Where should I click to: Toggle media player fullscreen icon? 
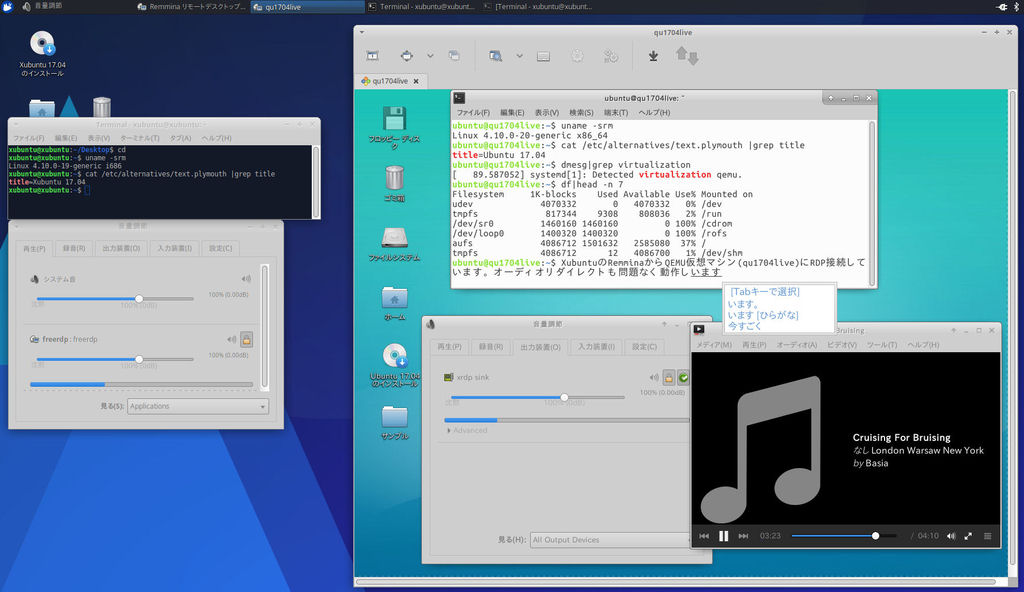tap(968, 536)
